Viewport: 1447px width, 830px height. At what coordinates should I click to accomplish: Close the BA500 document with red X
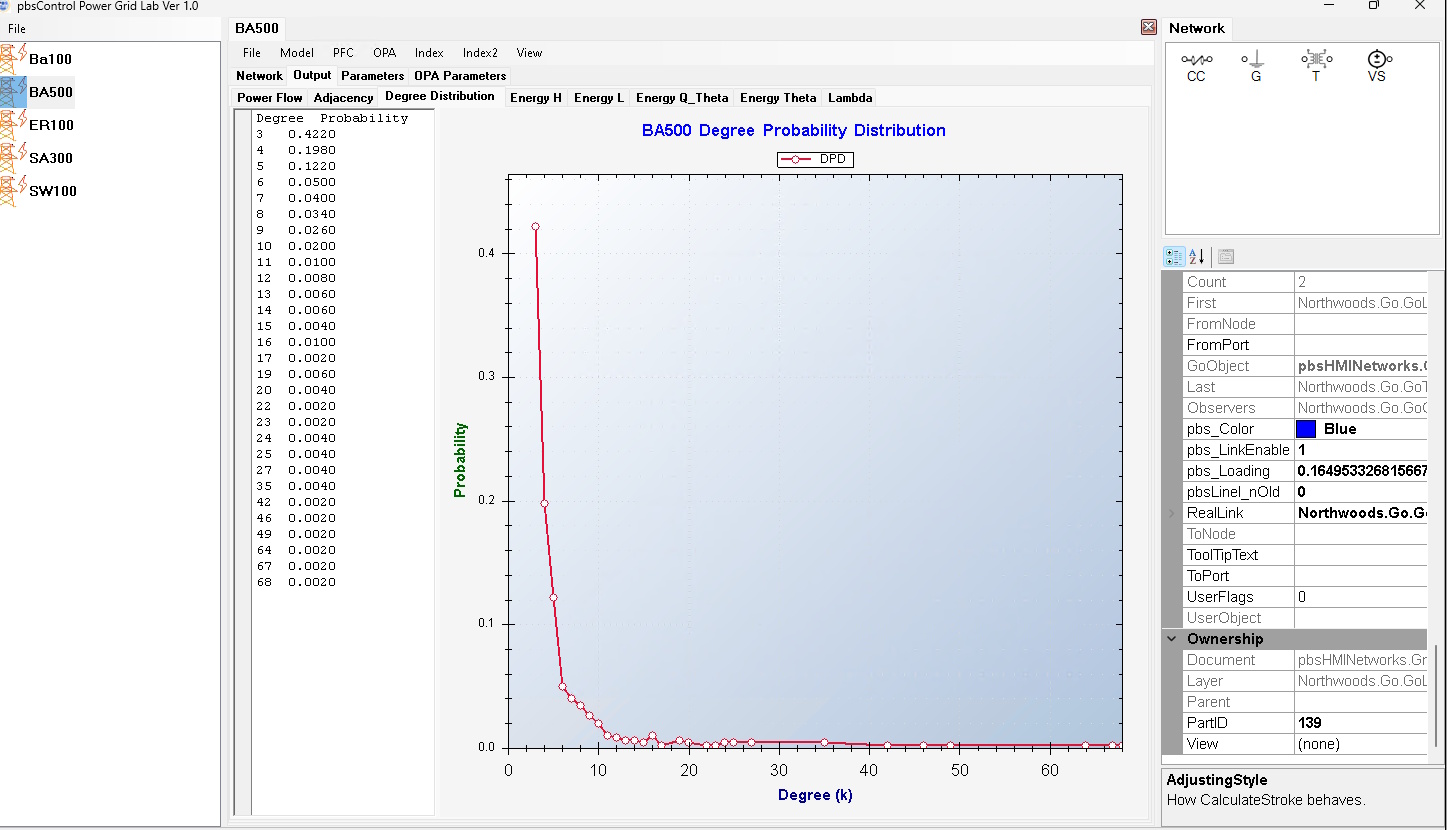point(1149,28)
